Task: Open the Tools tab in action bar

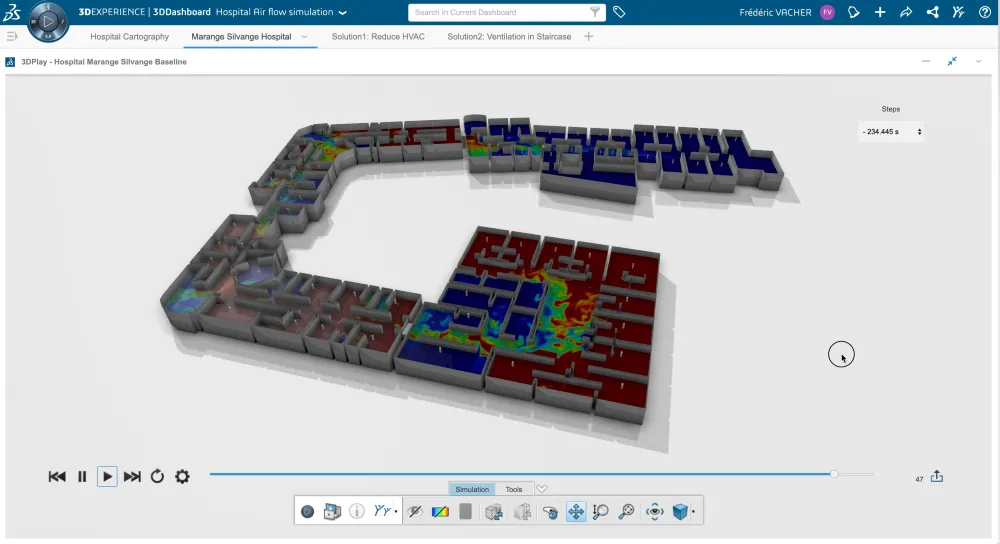Action: click(x=513, y=489)
